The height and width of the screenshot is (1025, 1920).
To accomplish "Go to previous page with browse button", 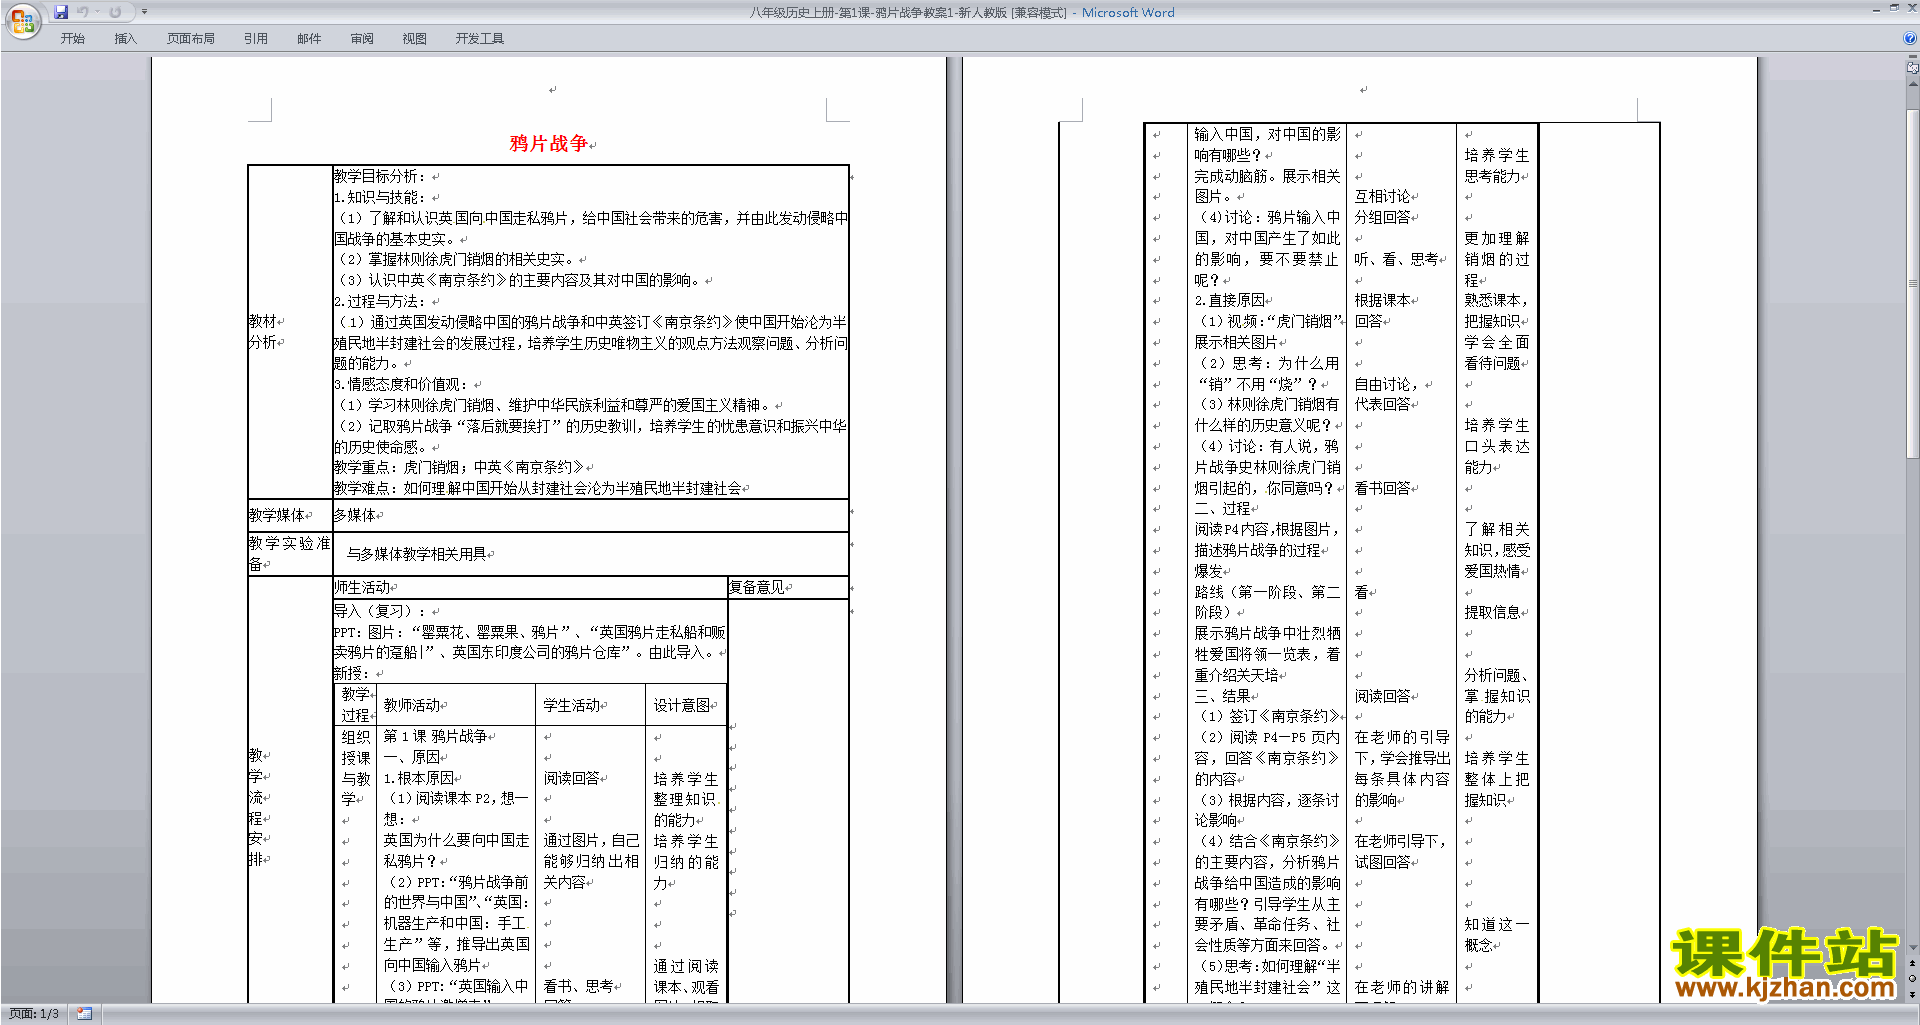I will 1913,963.
